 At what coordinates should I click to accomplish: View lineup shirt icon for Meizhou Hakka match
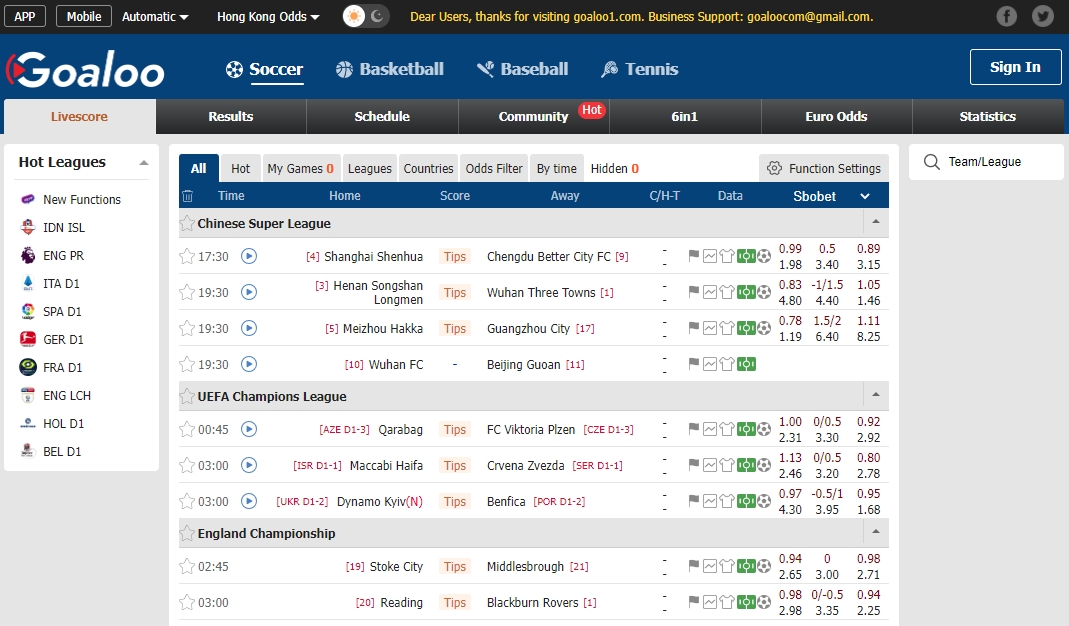727,328
